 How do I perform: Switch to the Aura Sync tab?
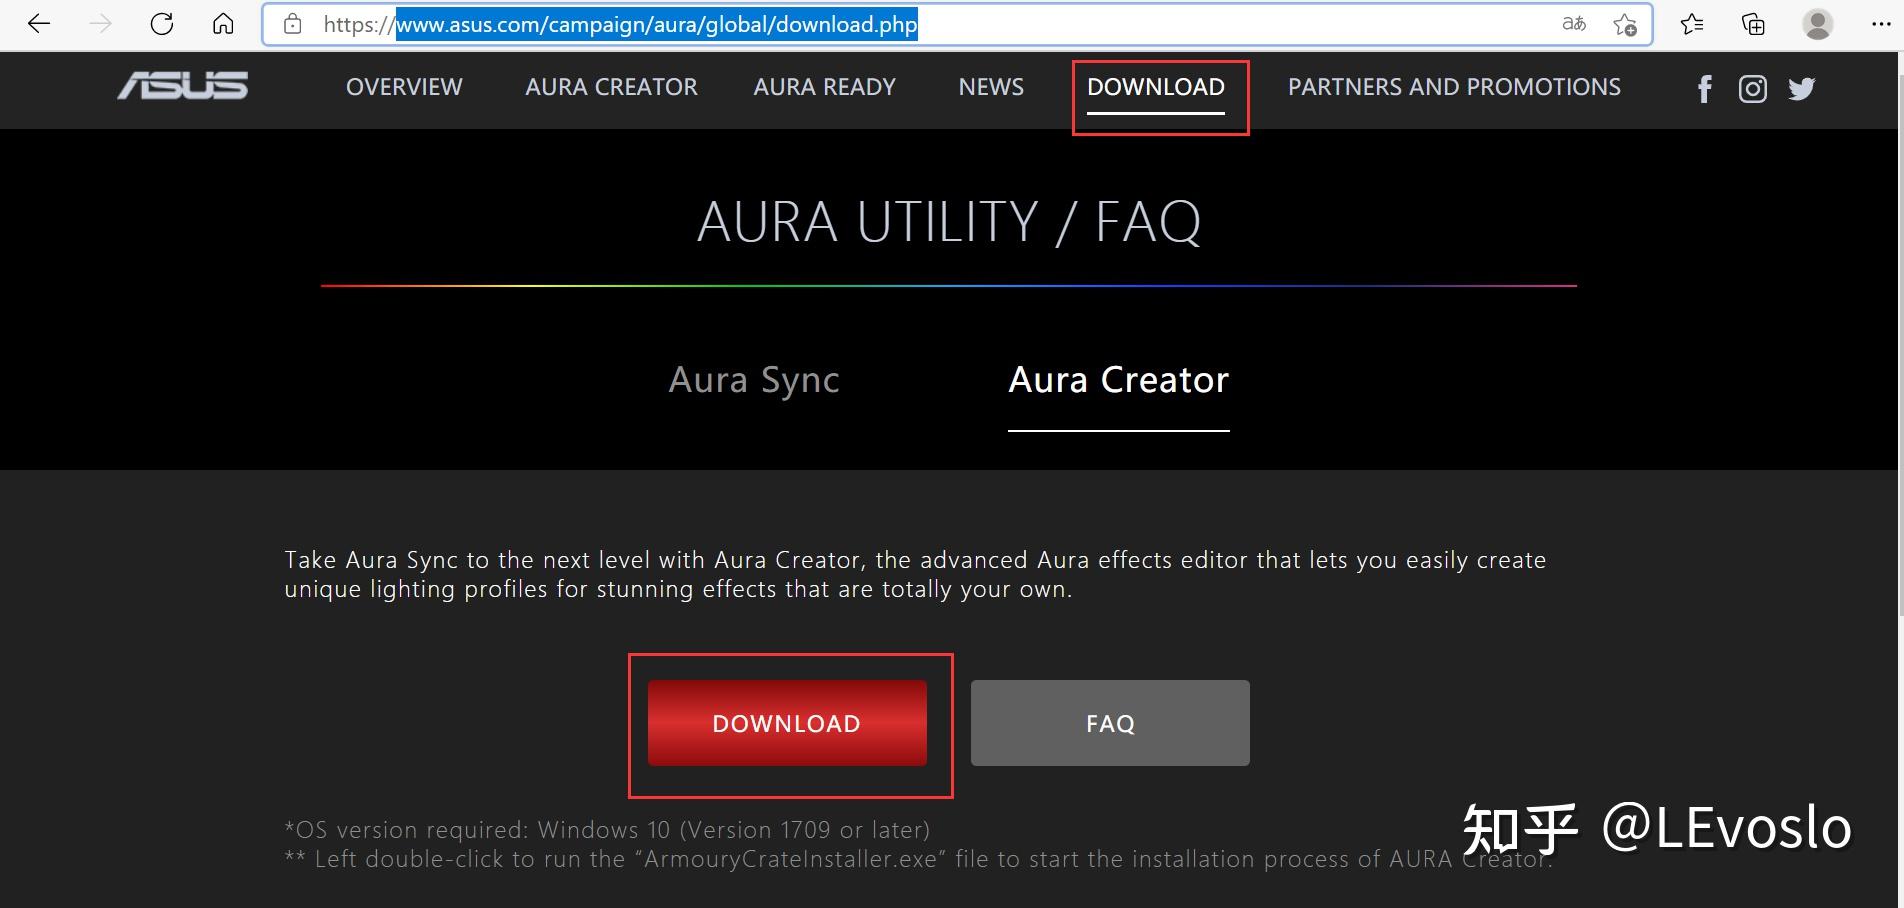click(753, 380)
